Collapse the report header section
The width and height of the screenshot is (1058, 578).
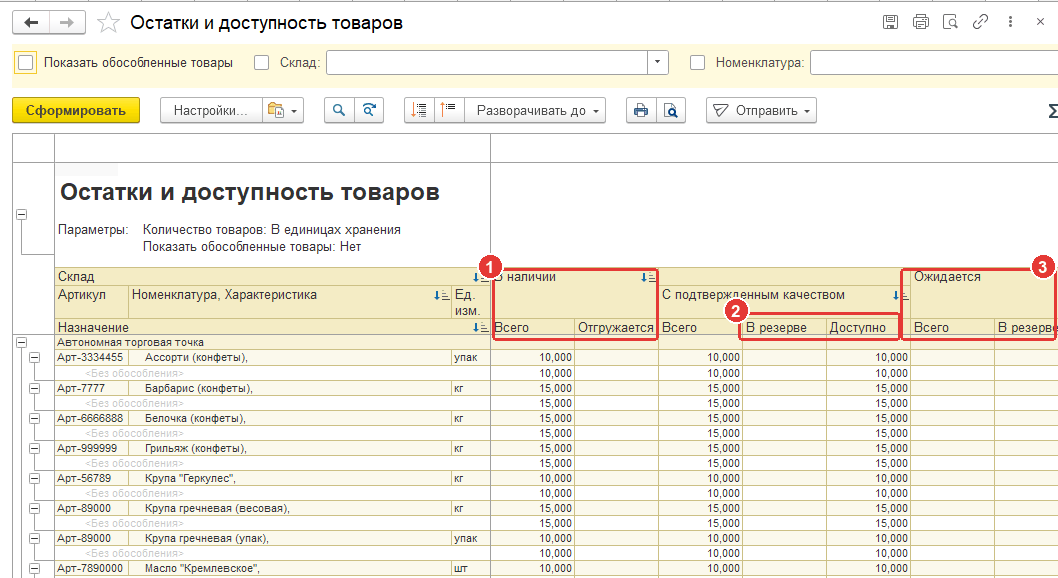tap(22, 214)
